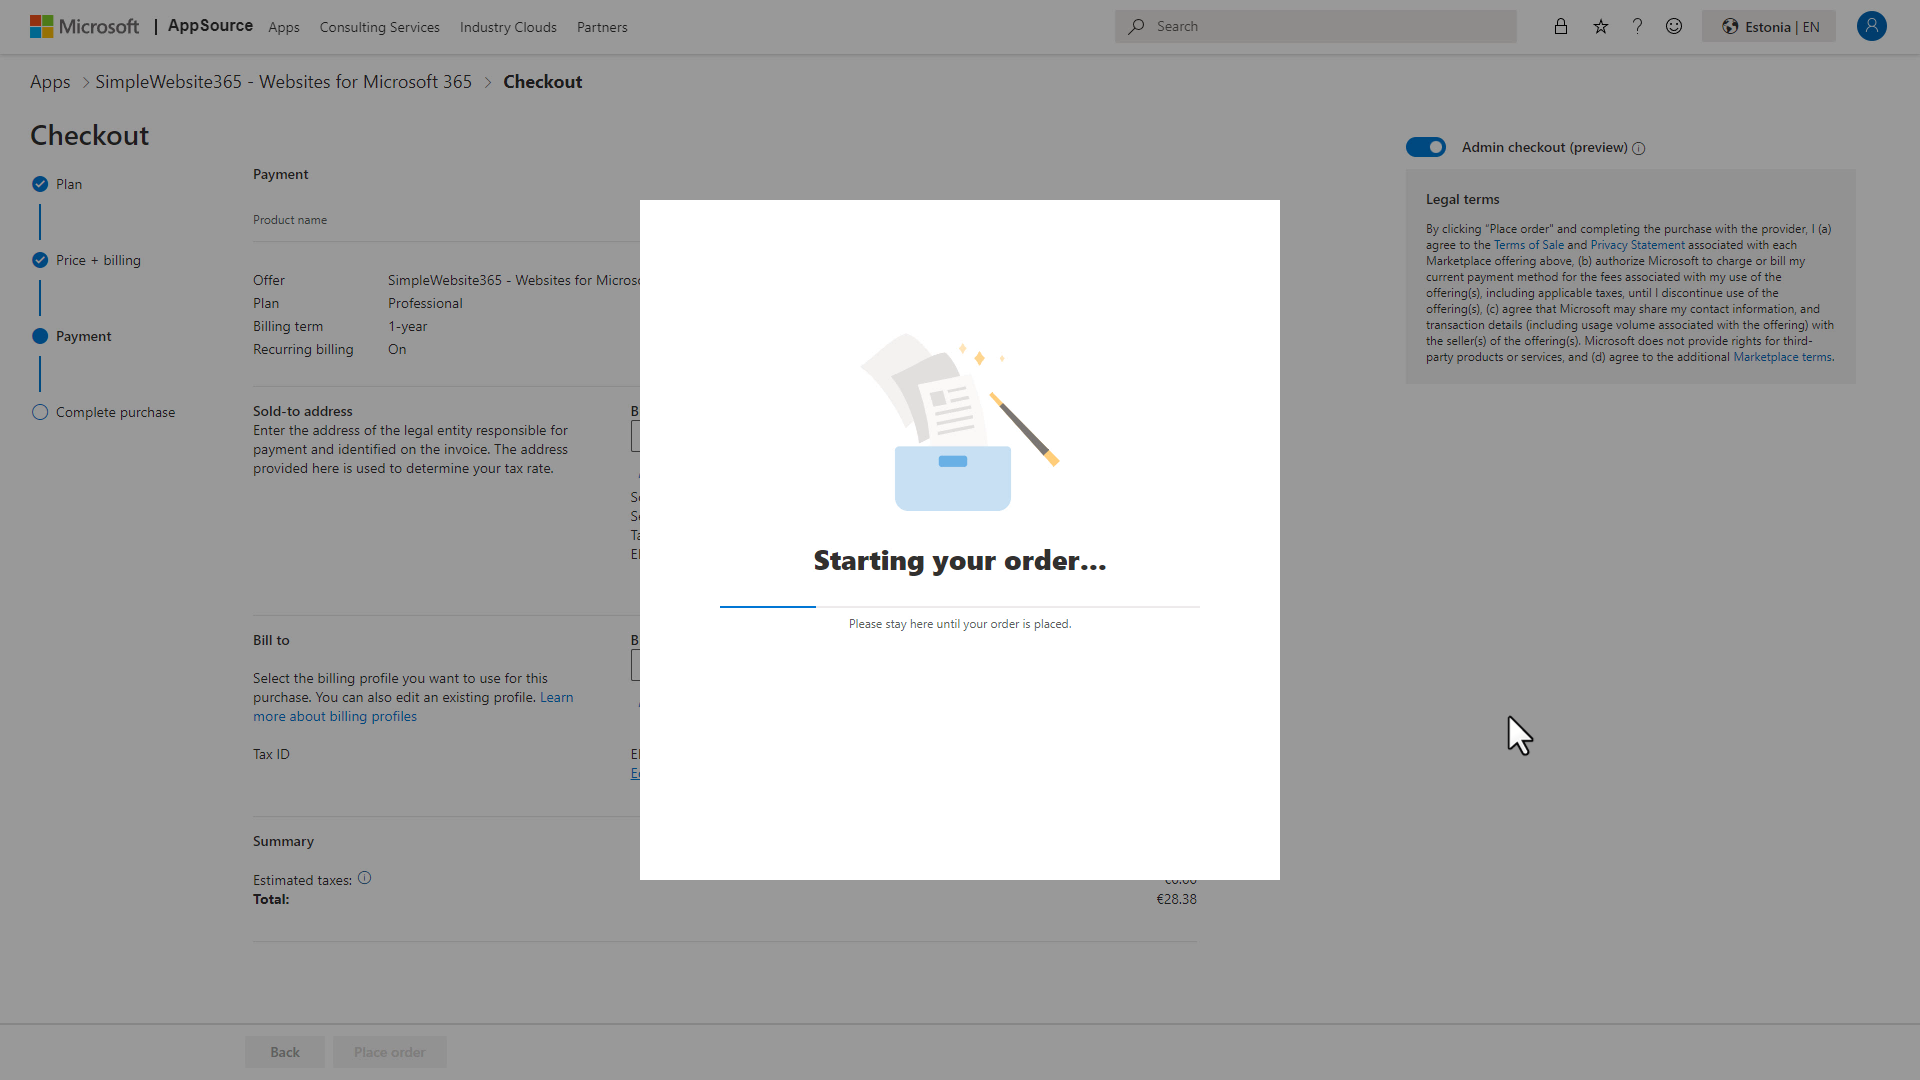Select the Price + billing step
Image resolution: width=1920 pixels, height=1080 pixels.
pyautogui.click(x=86, y=260)
